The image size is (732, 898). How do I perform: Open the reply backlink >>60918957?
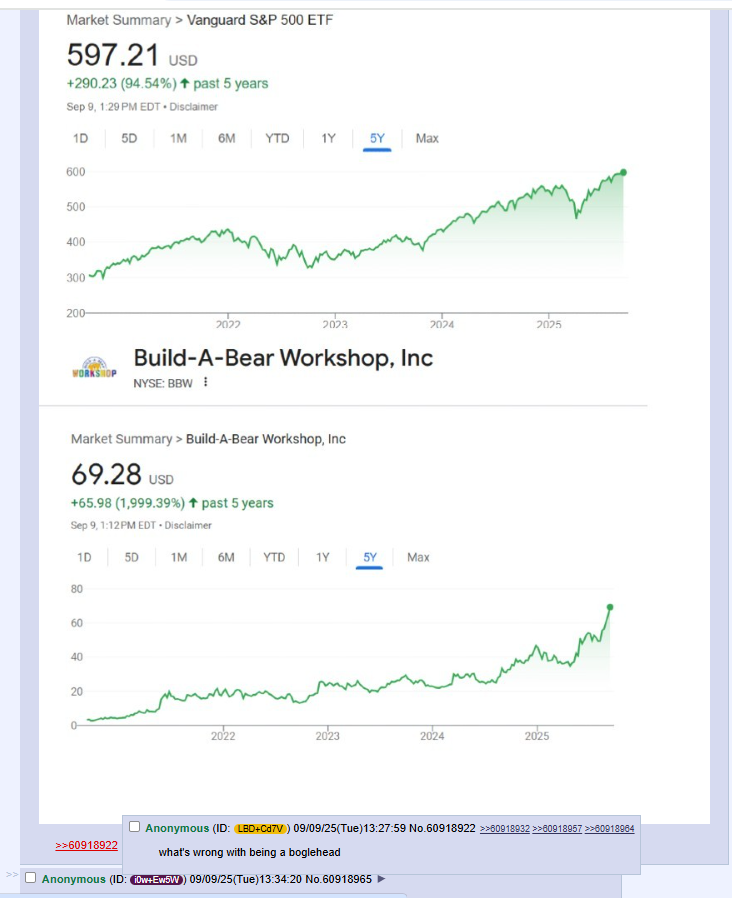[556, 828]
